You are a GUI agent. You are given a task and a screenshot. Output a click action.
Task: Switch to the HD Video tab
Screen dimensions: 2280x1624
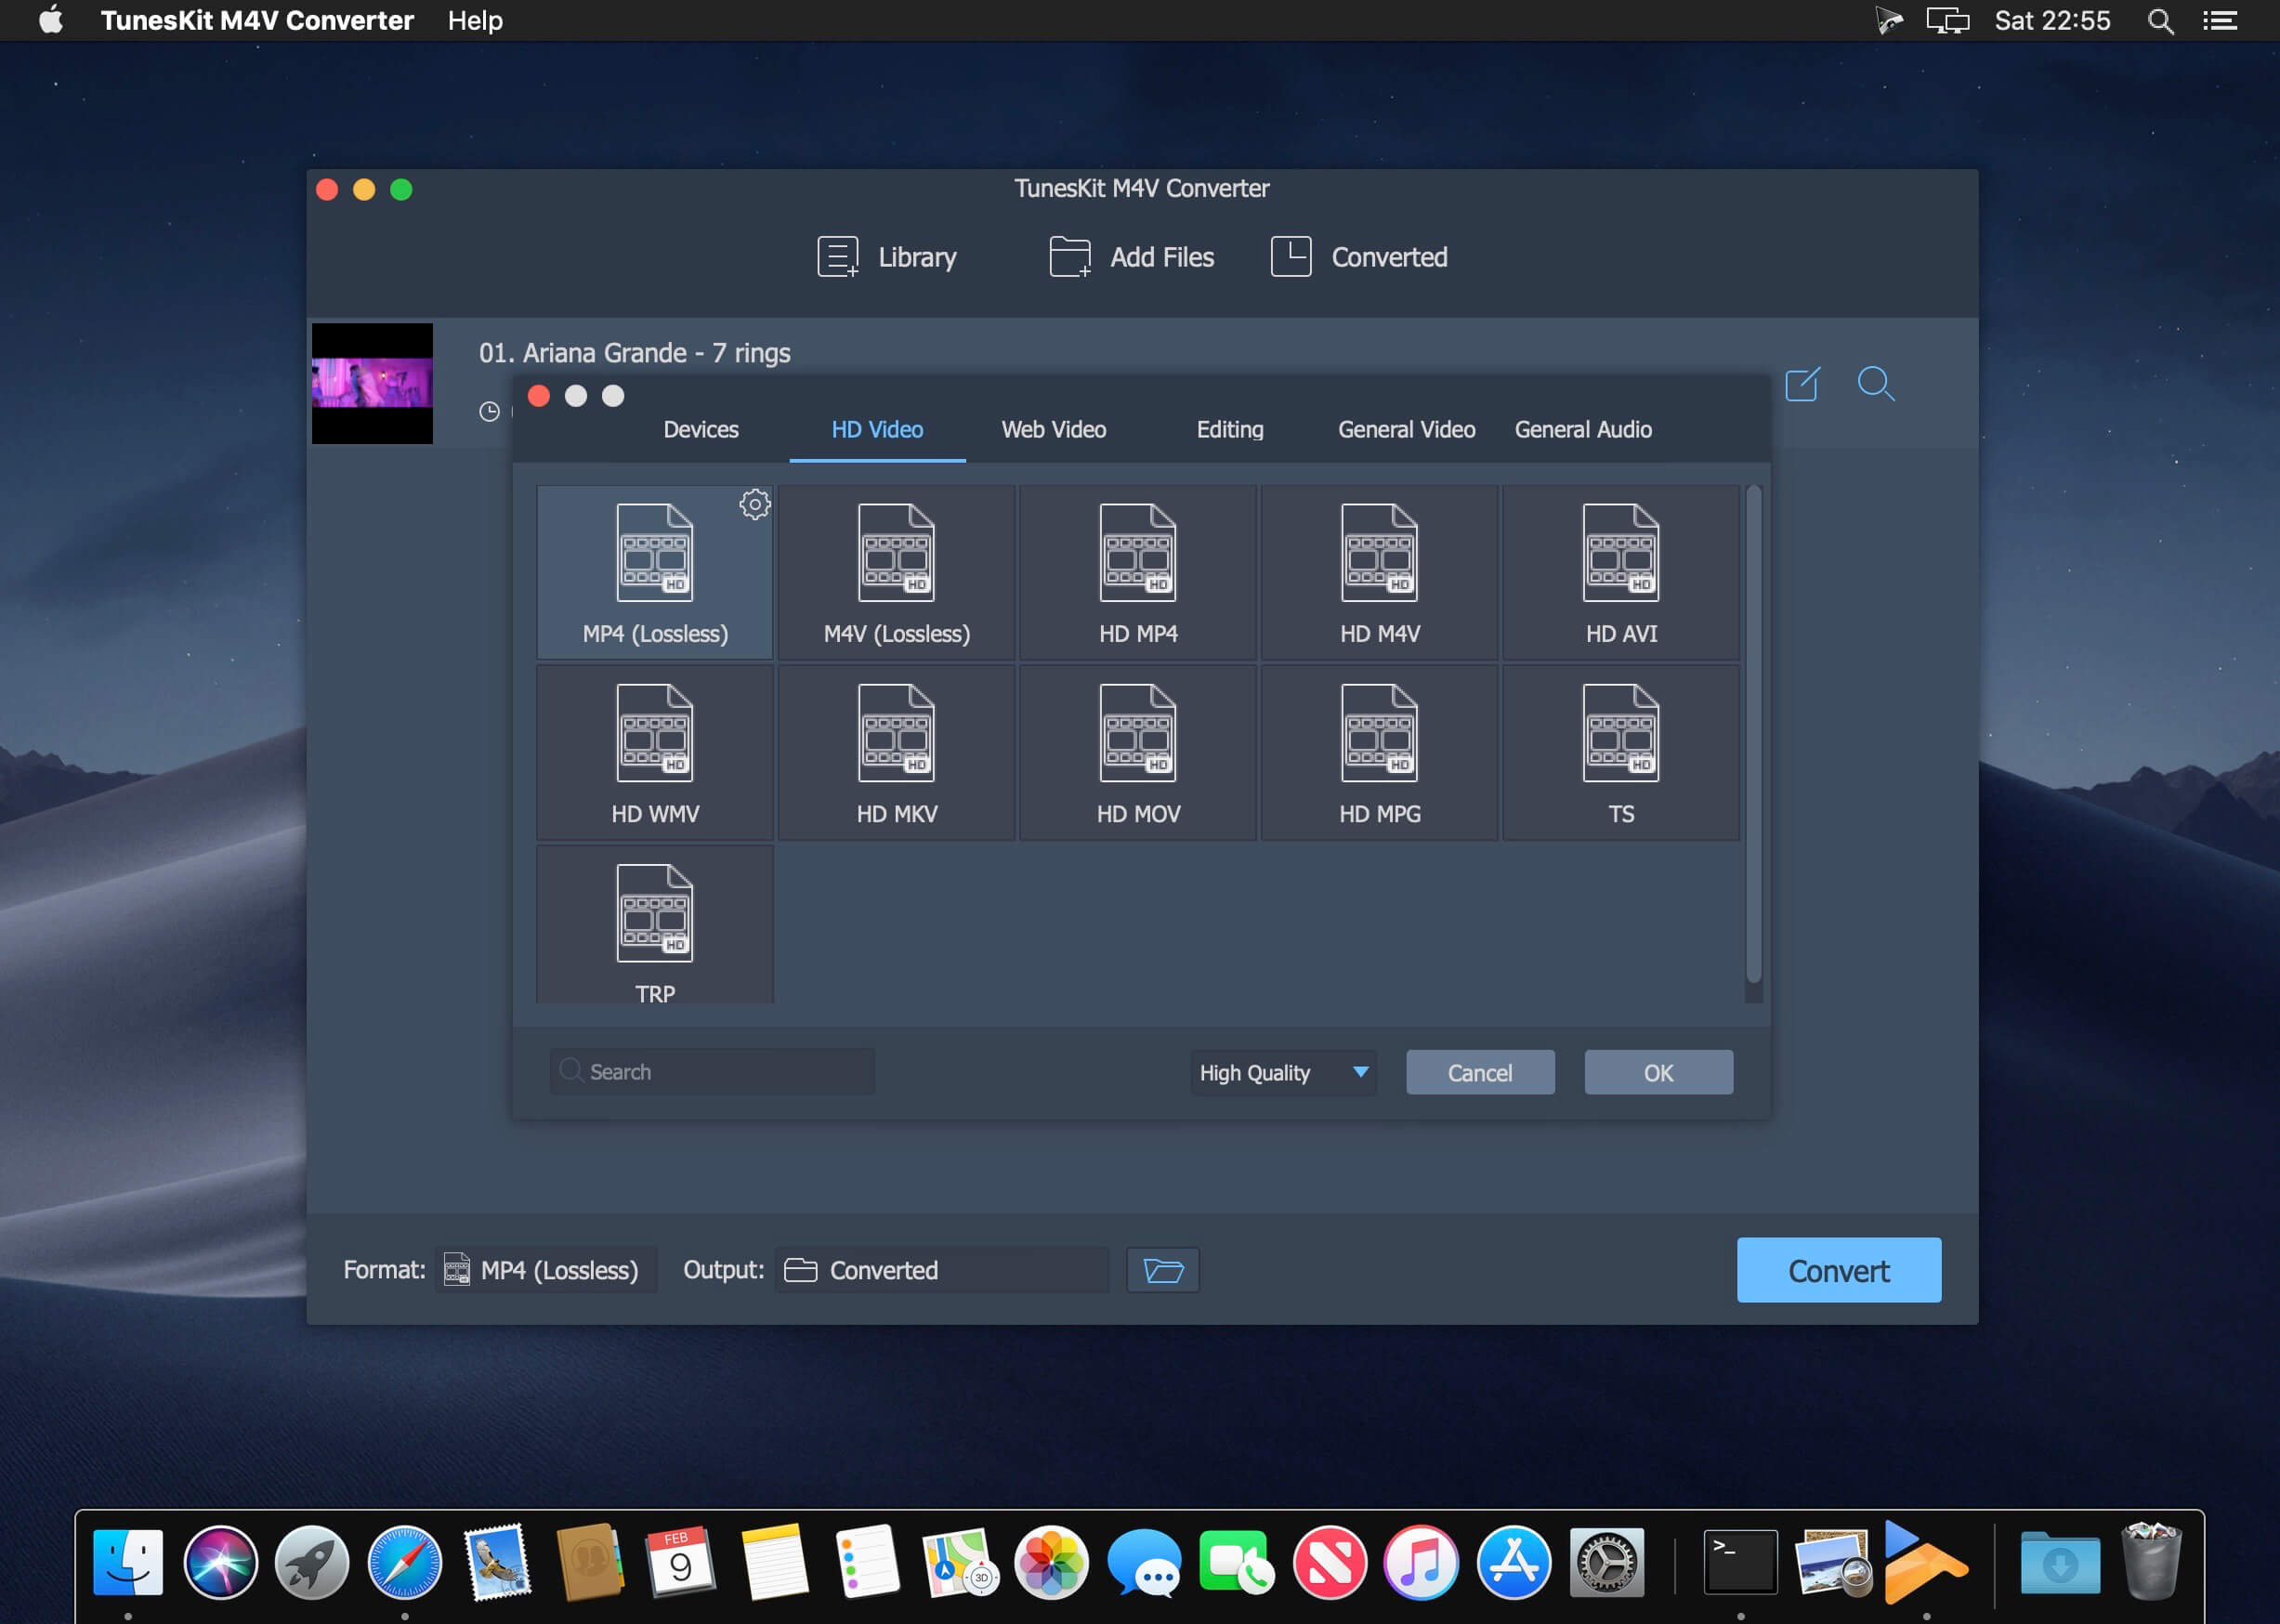click(877, 429)
